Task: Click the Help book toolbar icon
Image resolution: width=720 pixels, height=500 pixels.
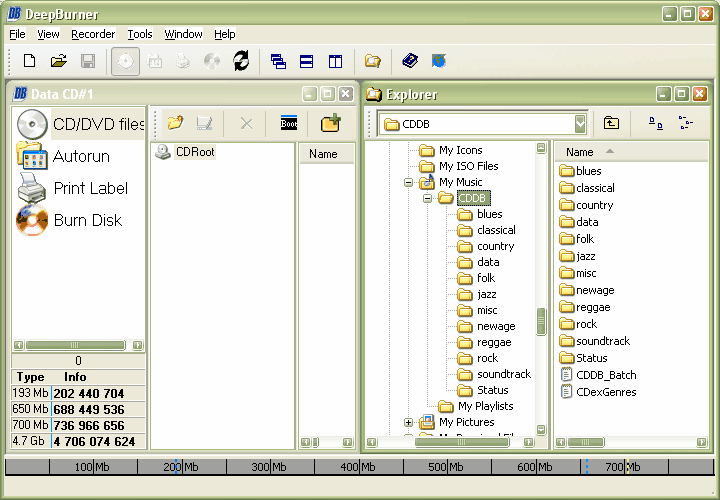Action: click(x=410, y=61)
